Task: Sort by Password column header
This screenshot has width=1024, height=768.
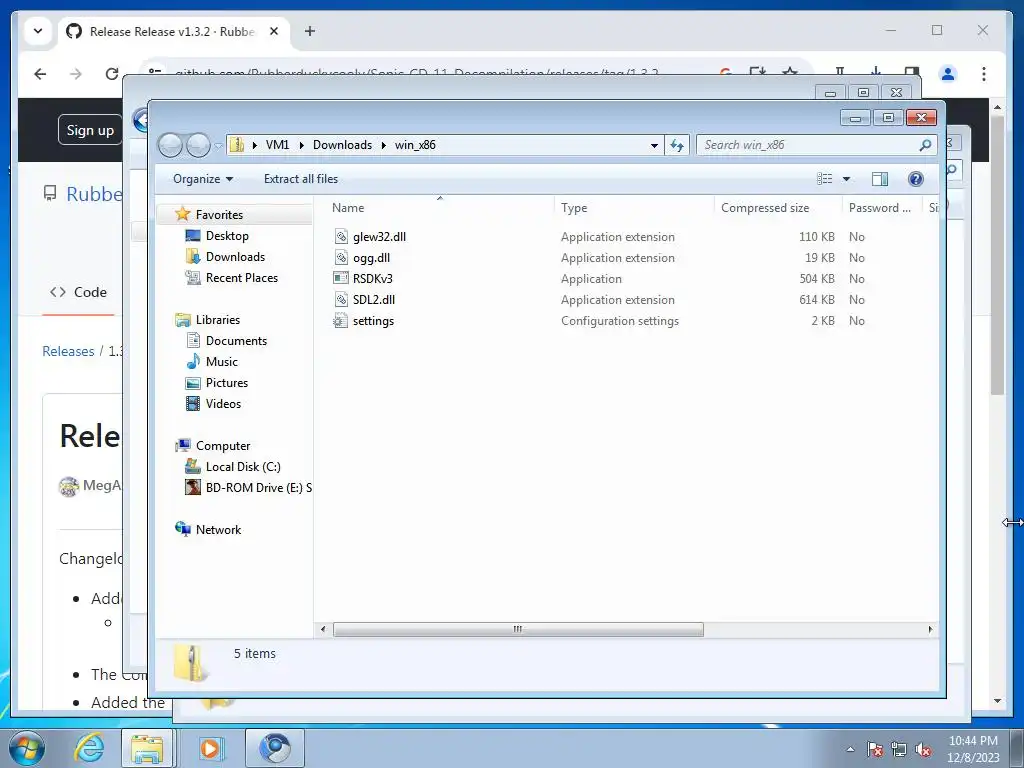Action: pyautogui.click(x=882, y=208)
